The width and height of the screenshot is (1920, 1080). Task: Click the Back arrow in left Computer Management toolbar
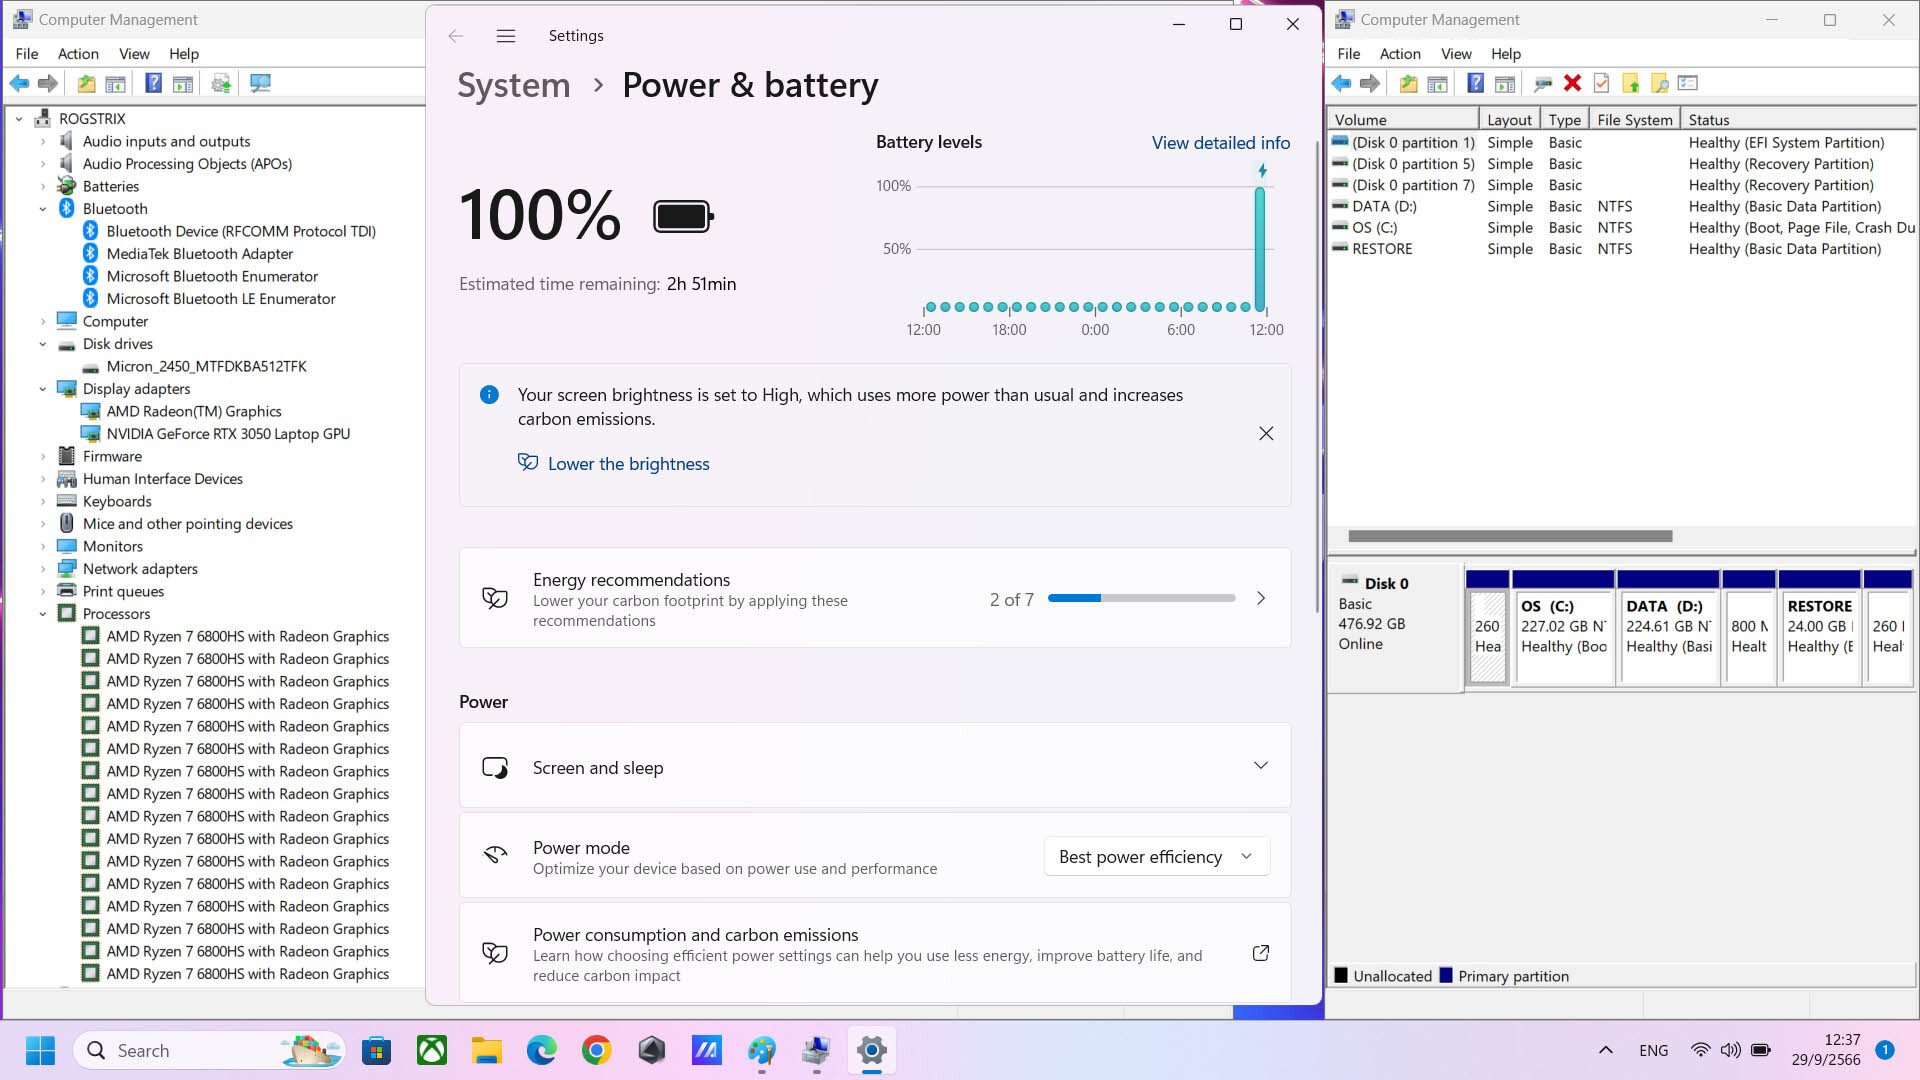click(19, 84)
